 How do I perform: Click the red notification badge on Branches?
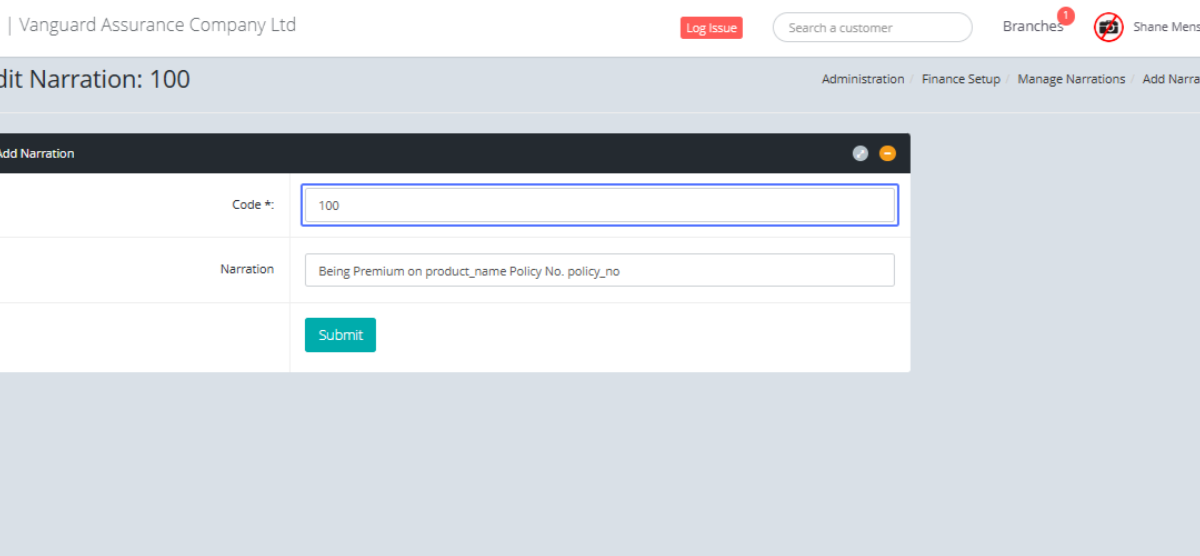pyautogui.click(x=1065, y=16)
